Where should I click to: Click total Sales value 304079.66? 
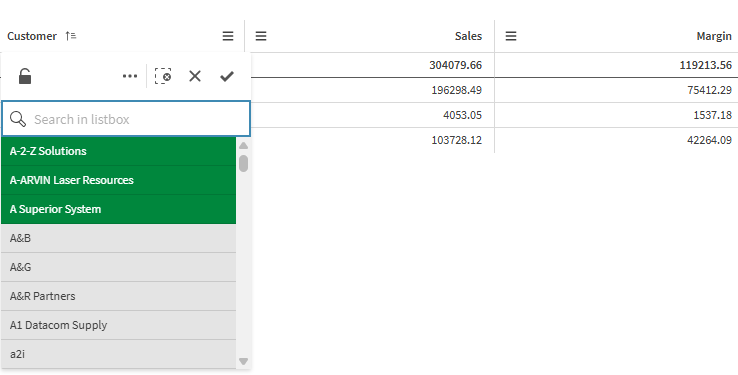[456, 65]
